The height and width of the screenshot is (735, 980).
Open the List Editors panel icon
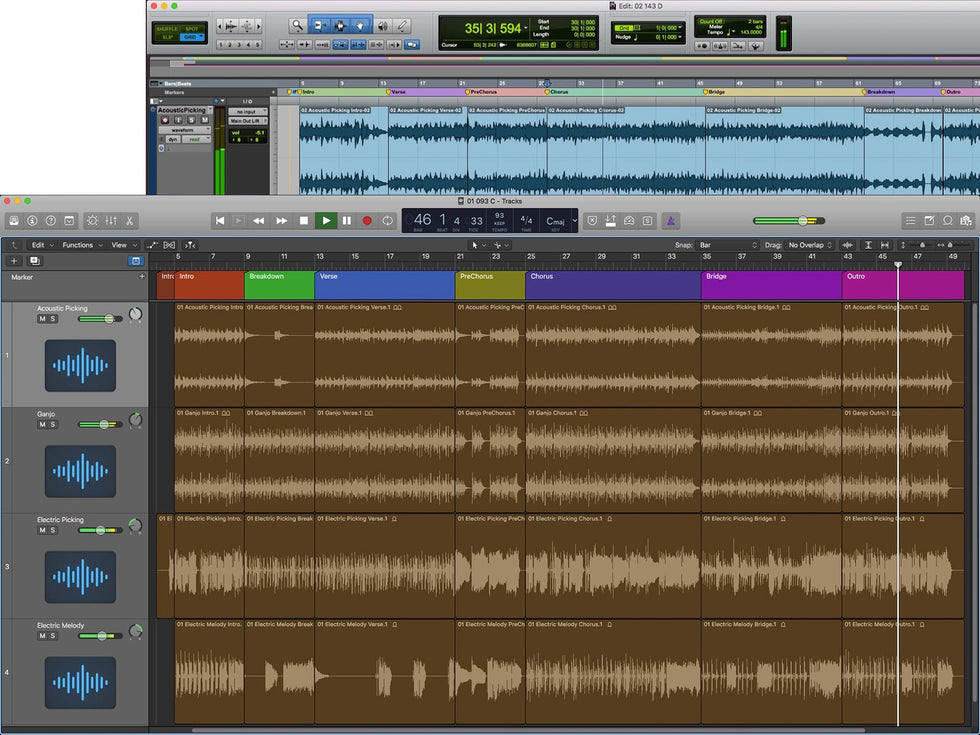pos(910,220)
